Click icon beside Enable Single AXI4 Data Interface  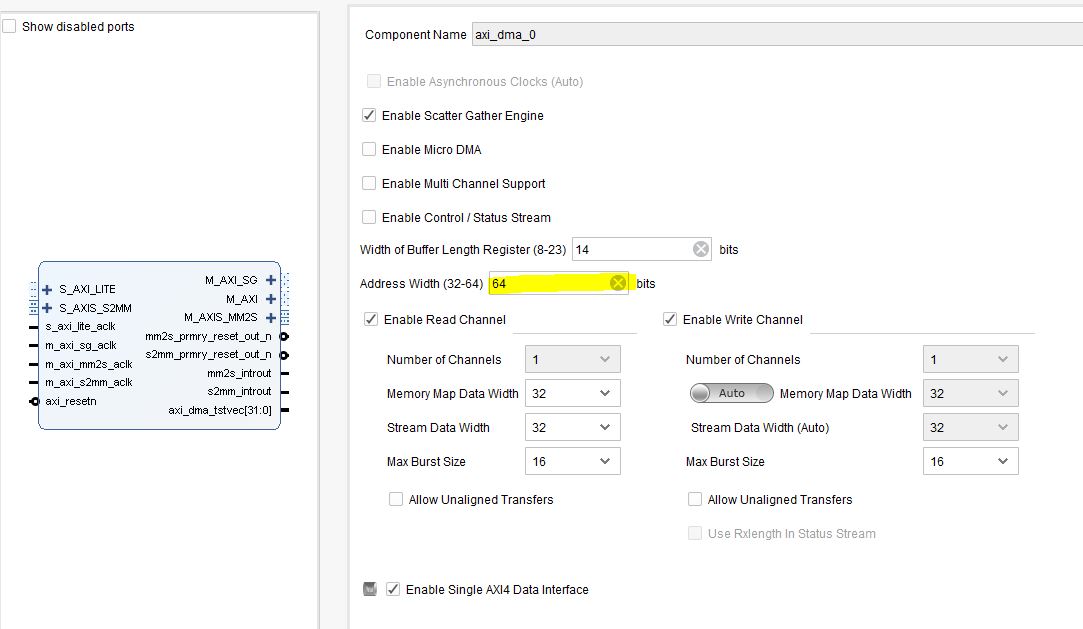368,589
